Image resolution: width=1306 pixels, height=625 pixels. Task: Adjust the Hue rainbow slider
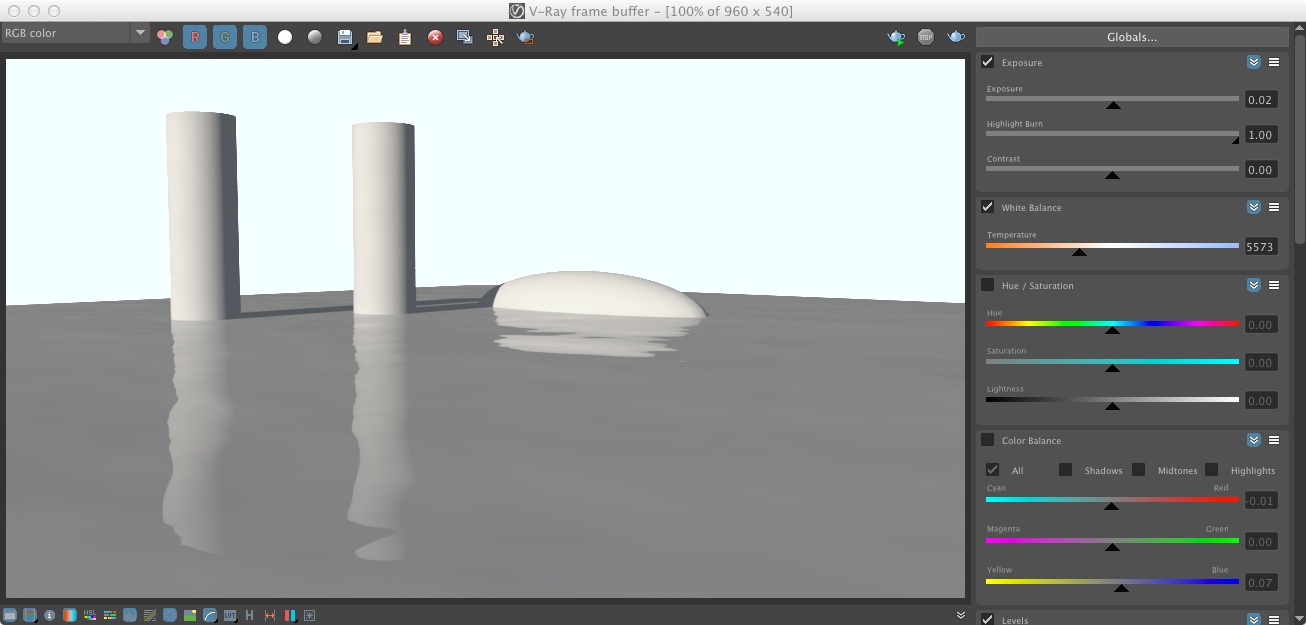click(x=1112, y=325)
